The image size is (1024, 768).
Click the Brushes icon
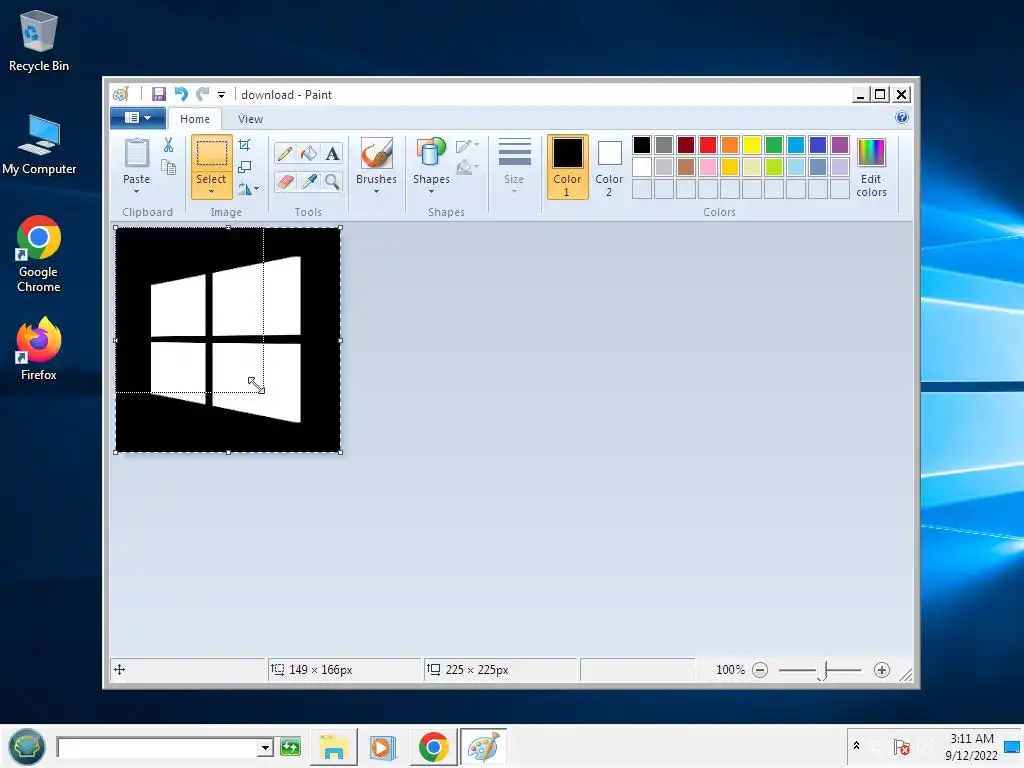click(376, 154)
